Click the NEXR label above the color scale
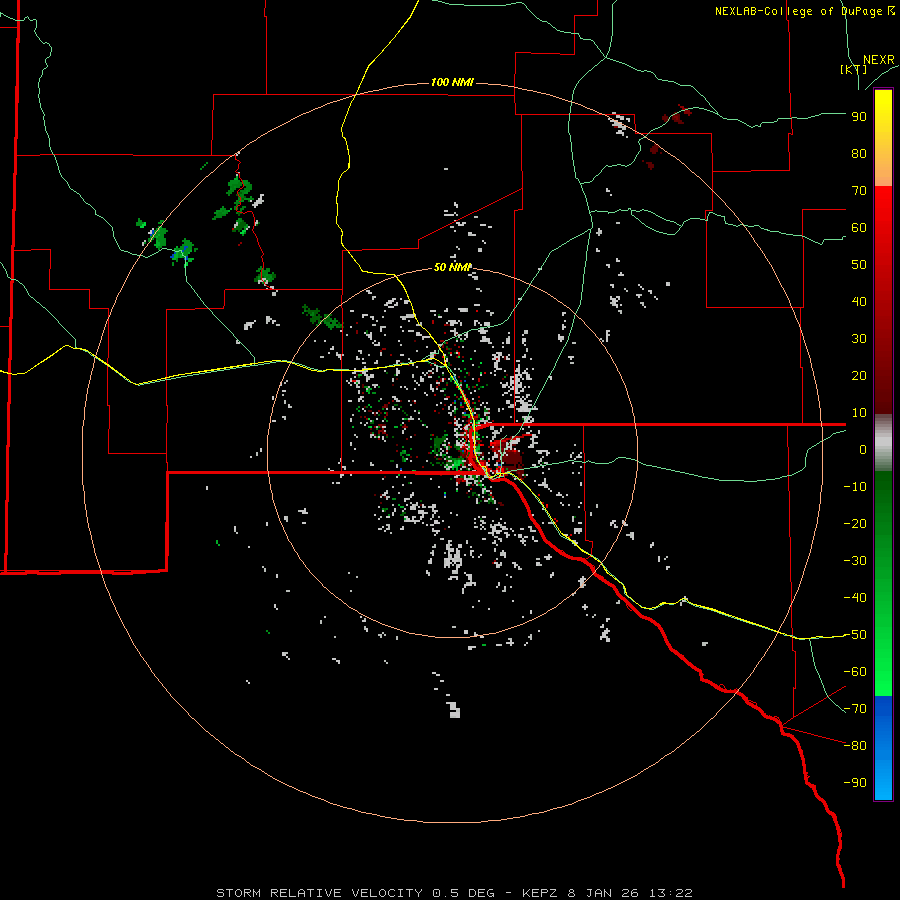The width and height of the screenshot is (900, 900). pos(879,60)
